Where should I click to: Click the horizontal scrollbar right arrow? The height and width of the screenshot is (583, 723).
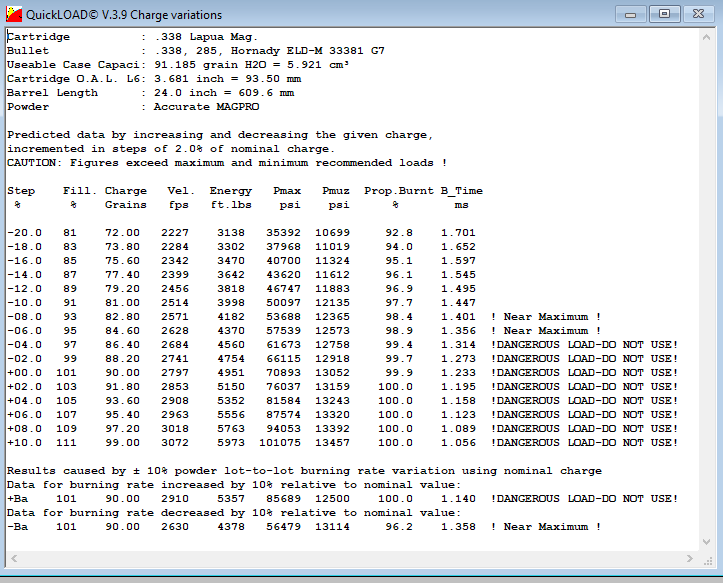tap(690, 559)
